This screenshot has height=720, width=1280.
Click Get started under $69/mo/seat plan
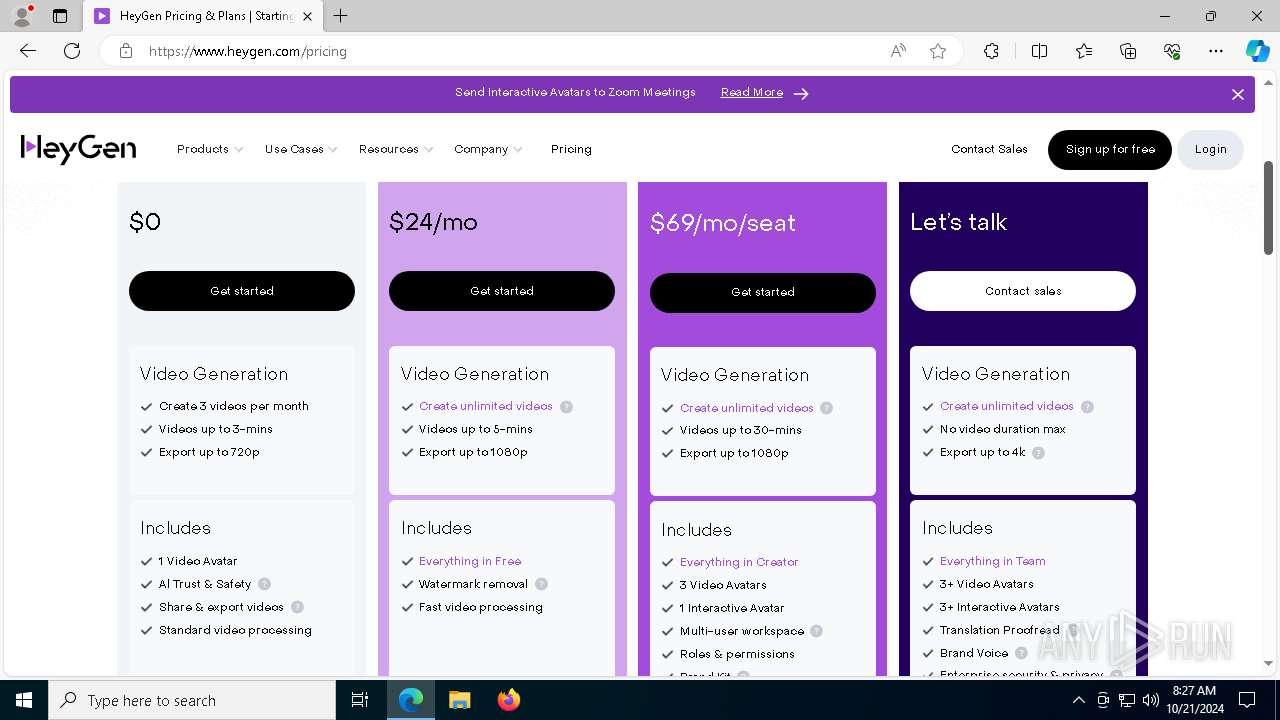point(763,292)
